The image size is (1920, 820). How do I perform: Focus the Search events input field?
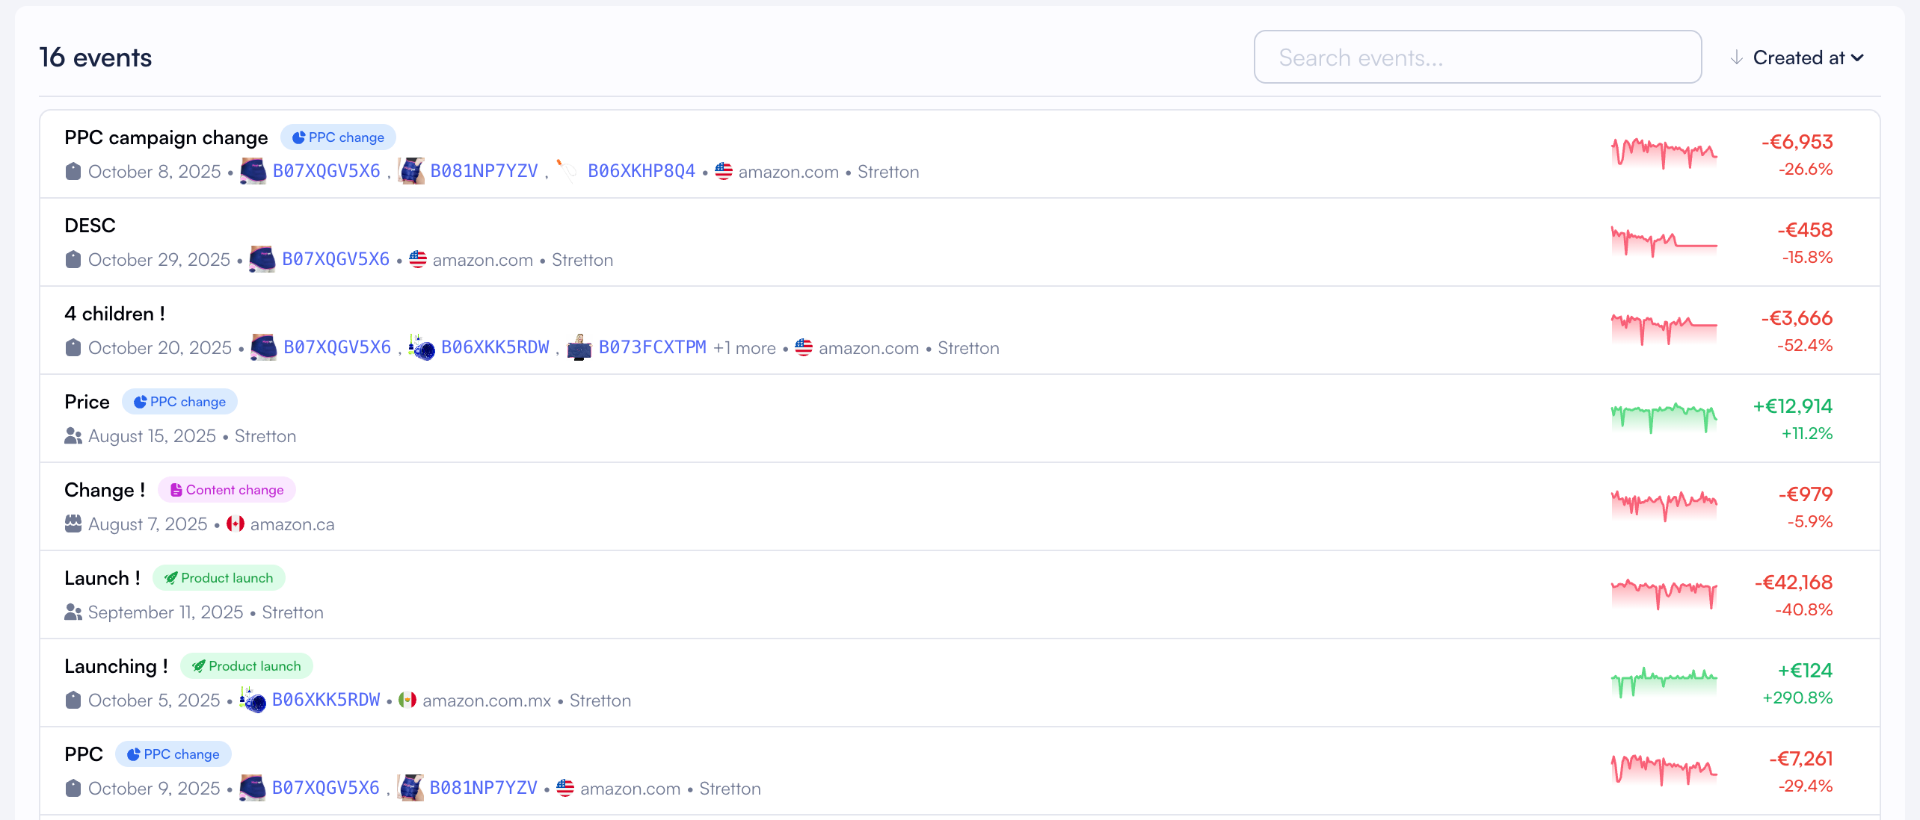(1477, 57)
